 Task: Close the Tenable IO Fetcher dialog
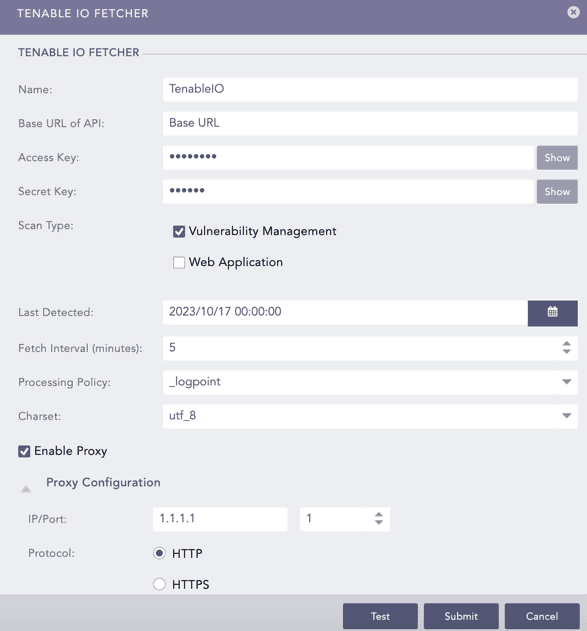[x=573, y=12]
